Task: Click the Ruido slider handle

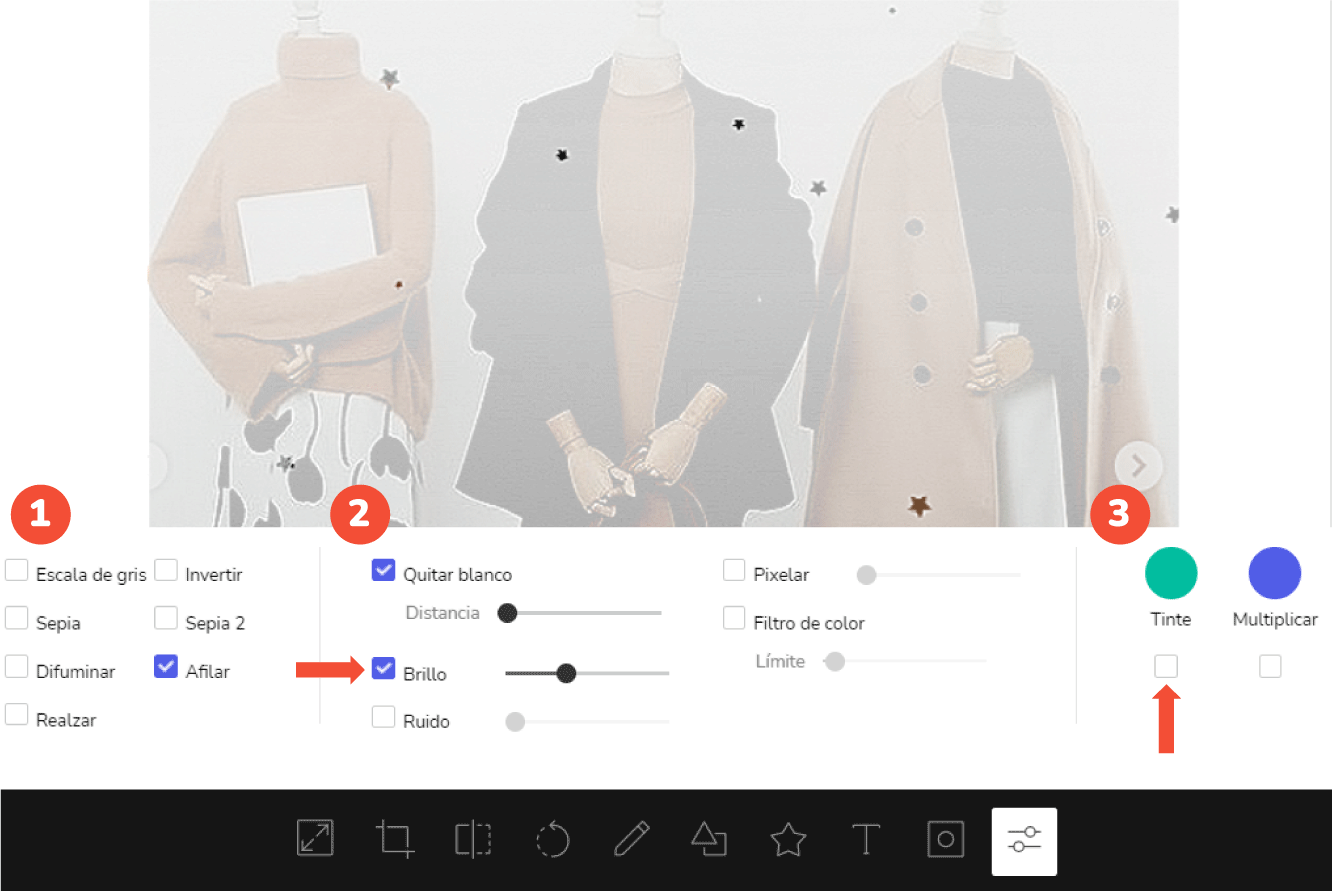Action: [515, 721]
